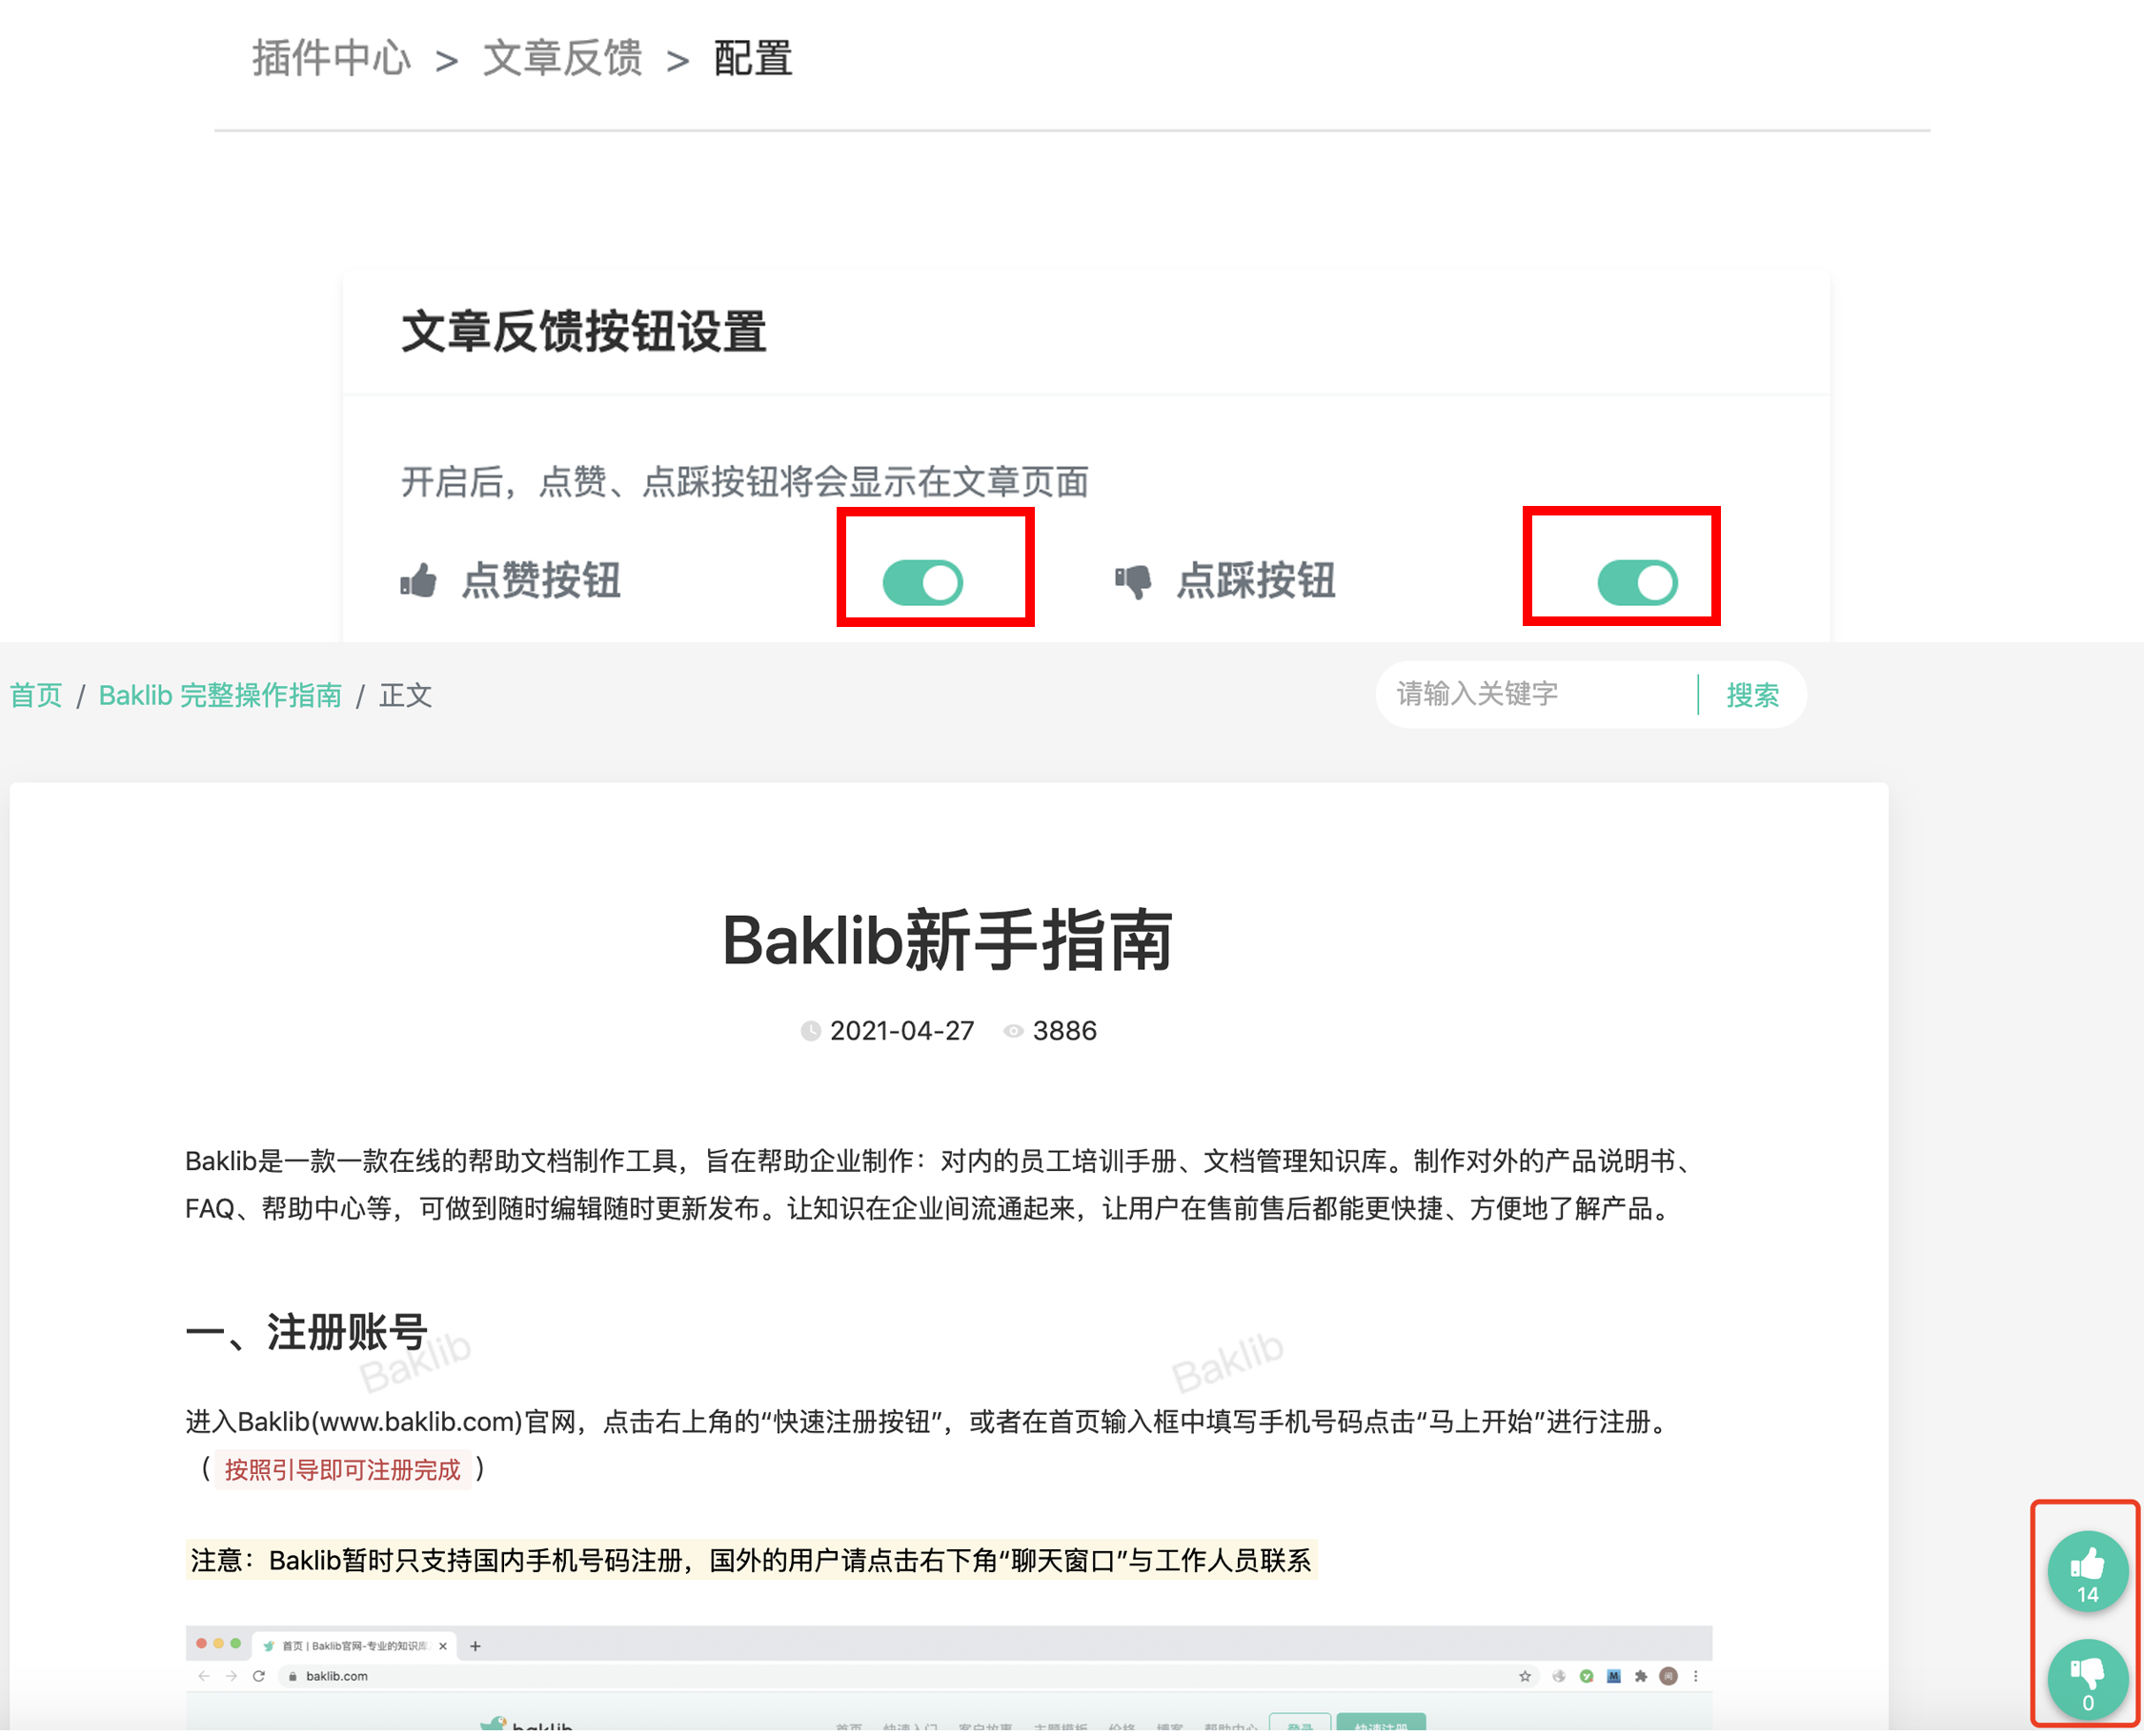Click the 搜索 button
Screen dimensions: 2144x1736
[1752, 695]
